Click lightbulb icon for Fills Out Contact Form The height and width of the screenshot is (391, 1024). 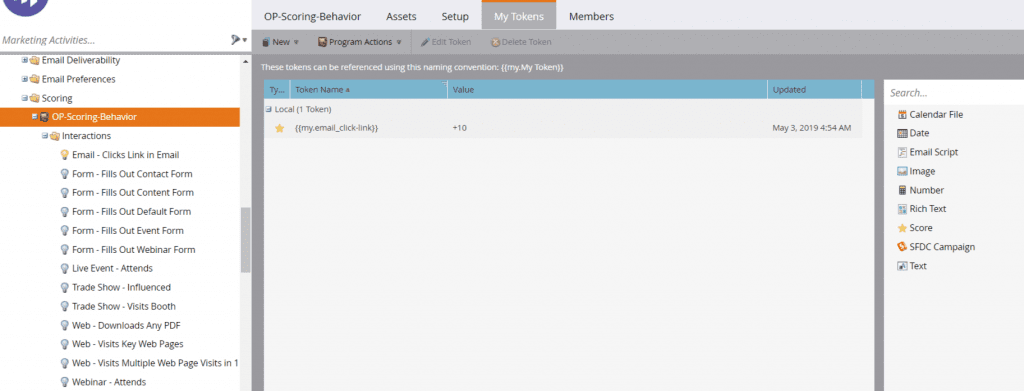pos(65,174)
